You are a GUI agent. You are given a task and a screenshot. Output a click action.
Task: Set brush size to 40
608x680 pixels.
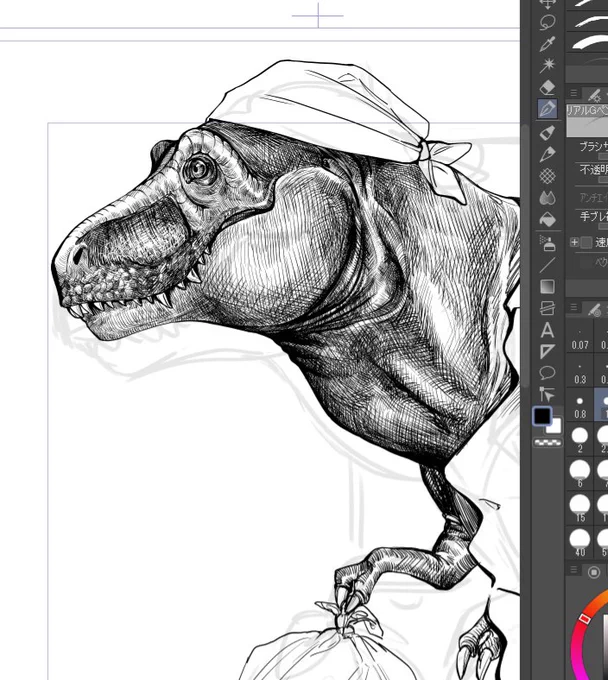[580, 543]
